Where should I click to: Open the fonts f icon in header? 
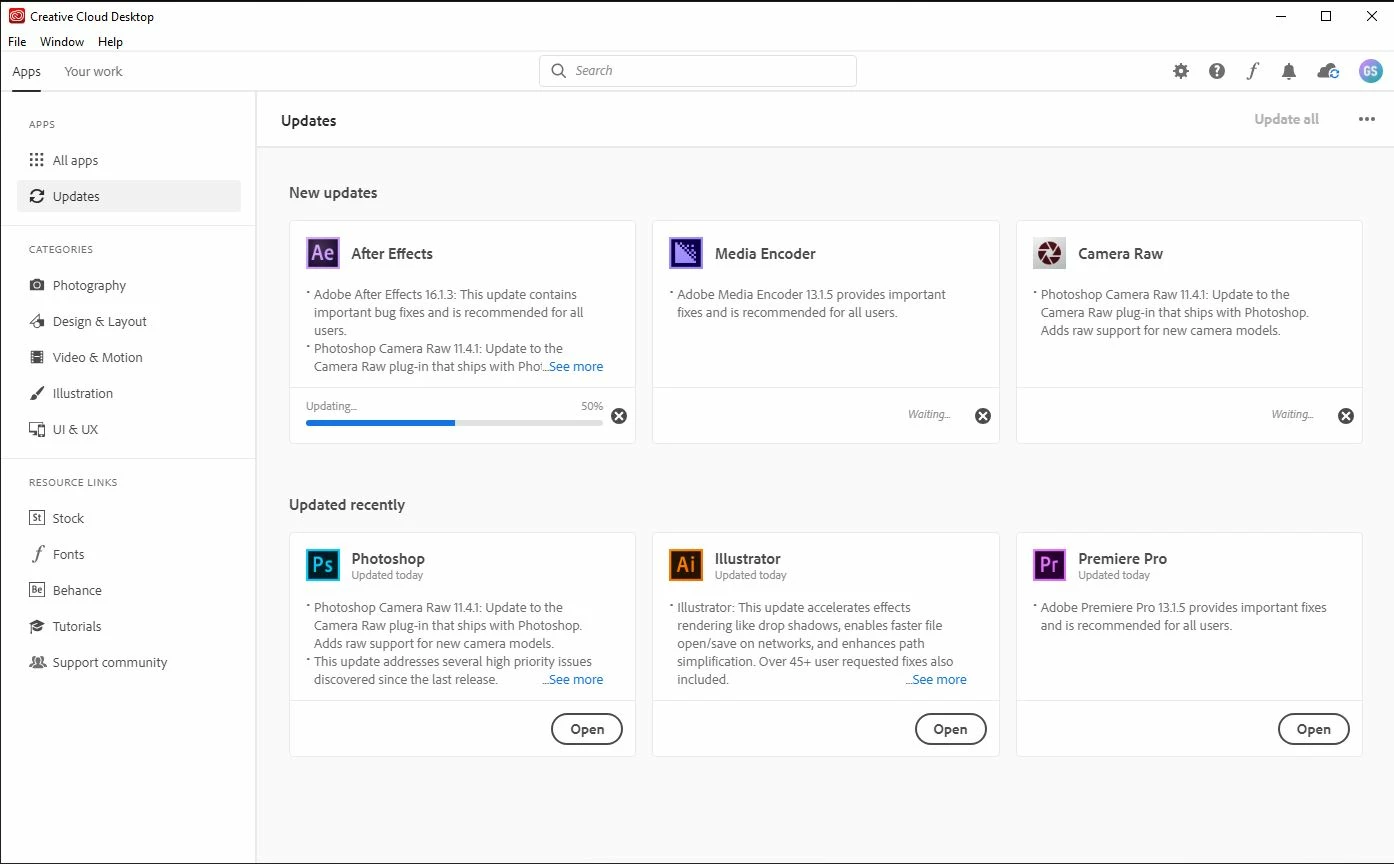1252,71
